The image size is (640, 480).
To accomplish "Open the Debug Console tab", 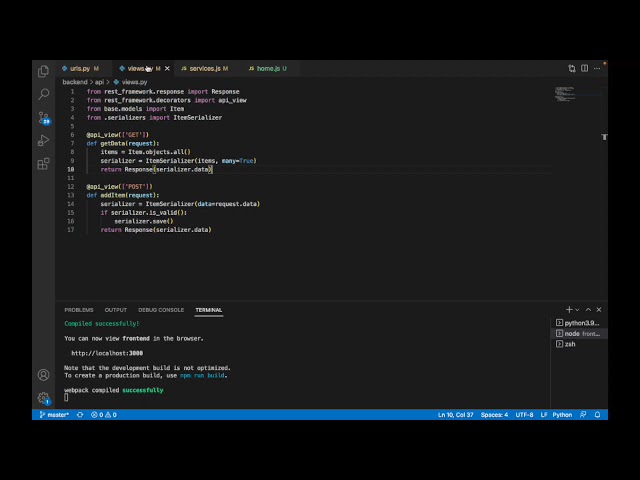I will (x=161, y=310).
